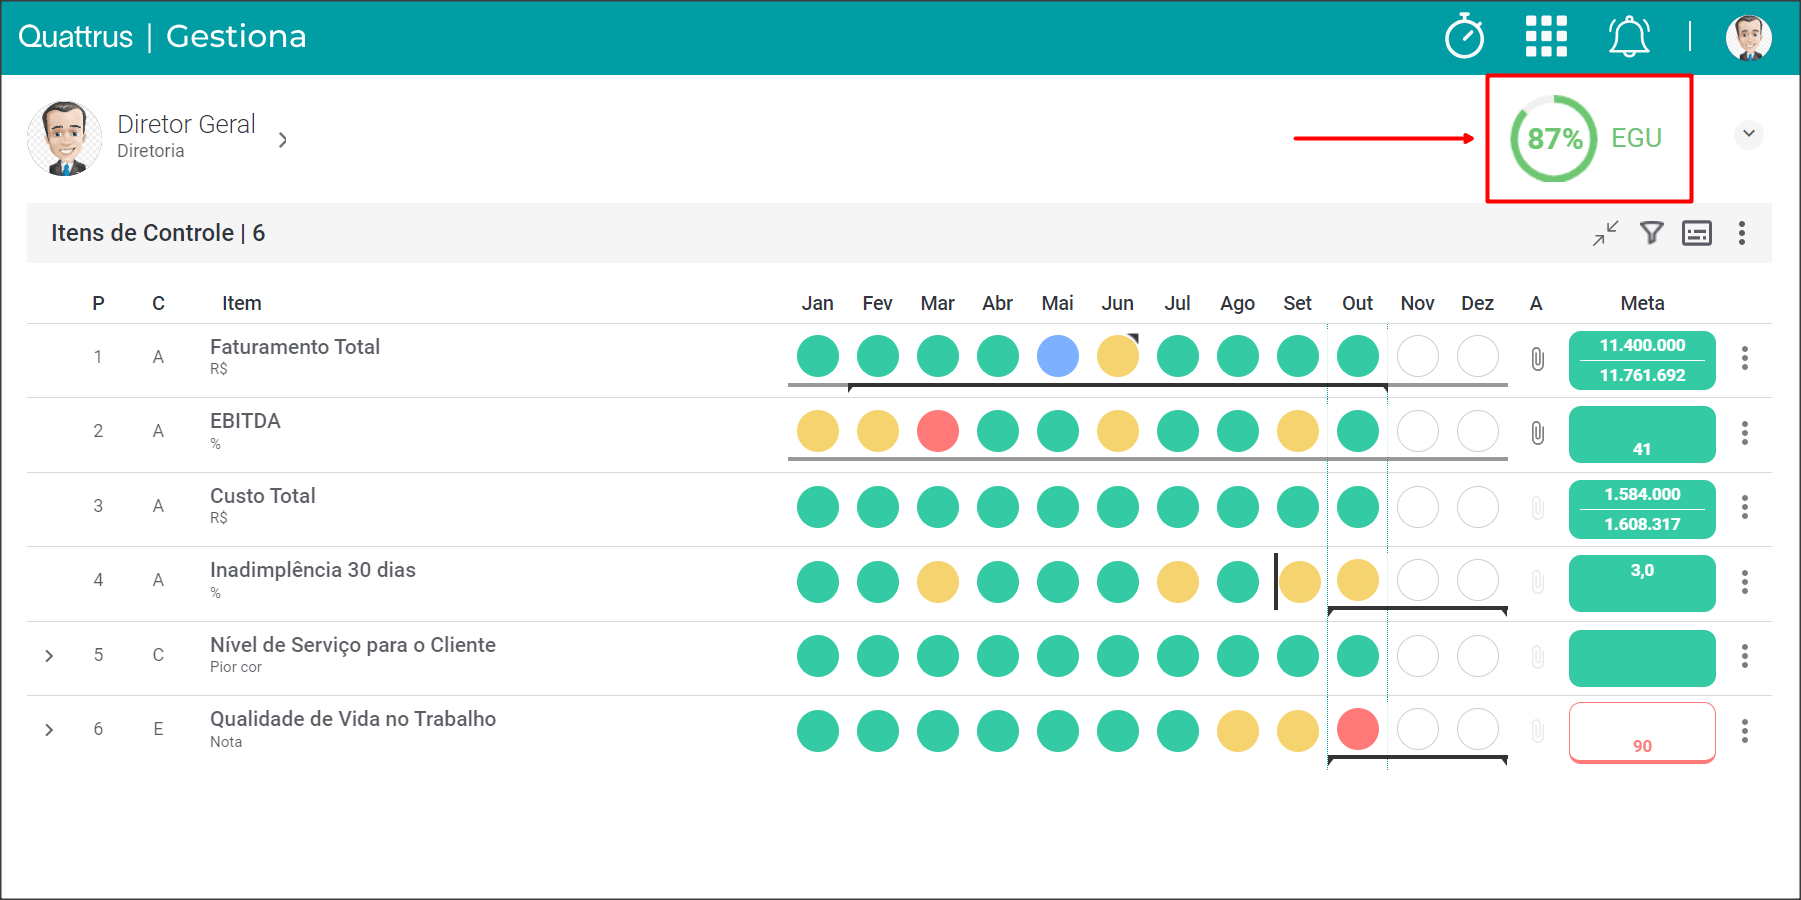Select the yellow Ago dot for Qualidade de Vida
The width and height of the screenshot is (1801, 900).
(1238, 731)
